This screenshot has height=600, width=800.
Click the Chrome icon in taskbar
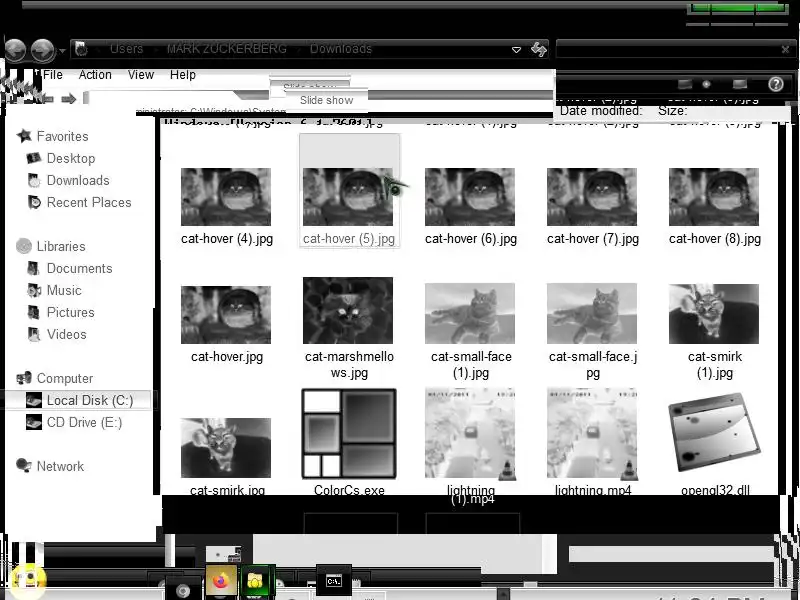pyautogui.click(x=183, y=591)
